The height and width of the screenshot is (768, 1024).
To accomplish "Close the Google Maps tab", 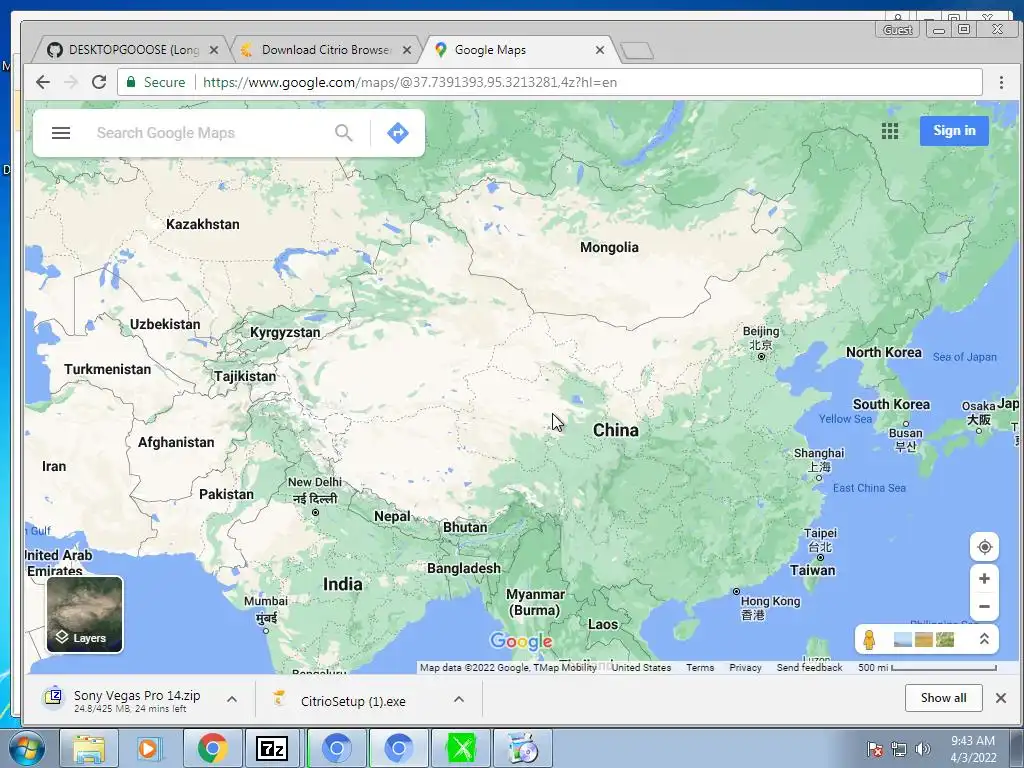I will point(600,50).
